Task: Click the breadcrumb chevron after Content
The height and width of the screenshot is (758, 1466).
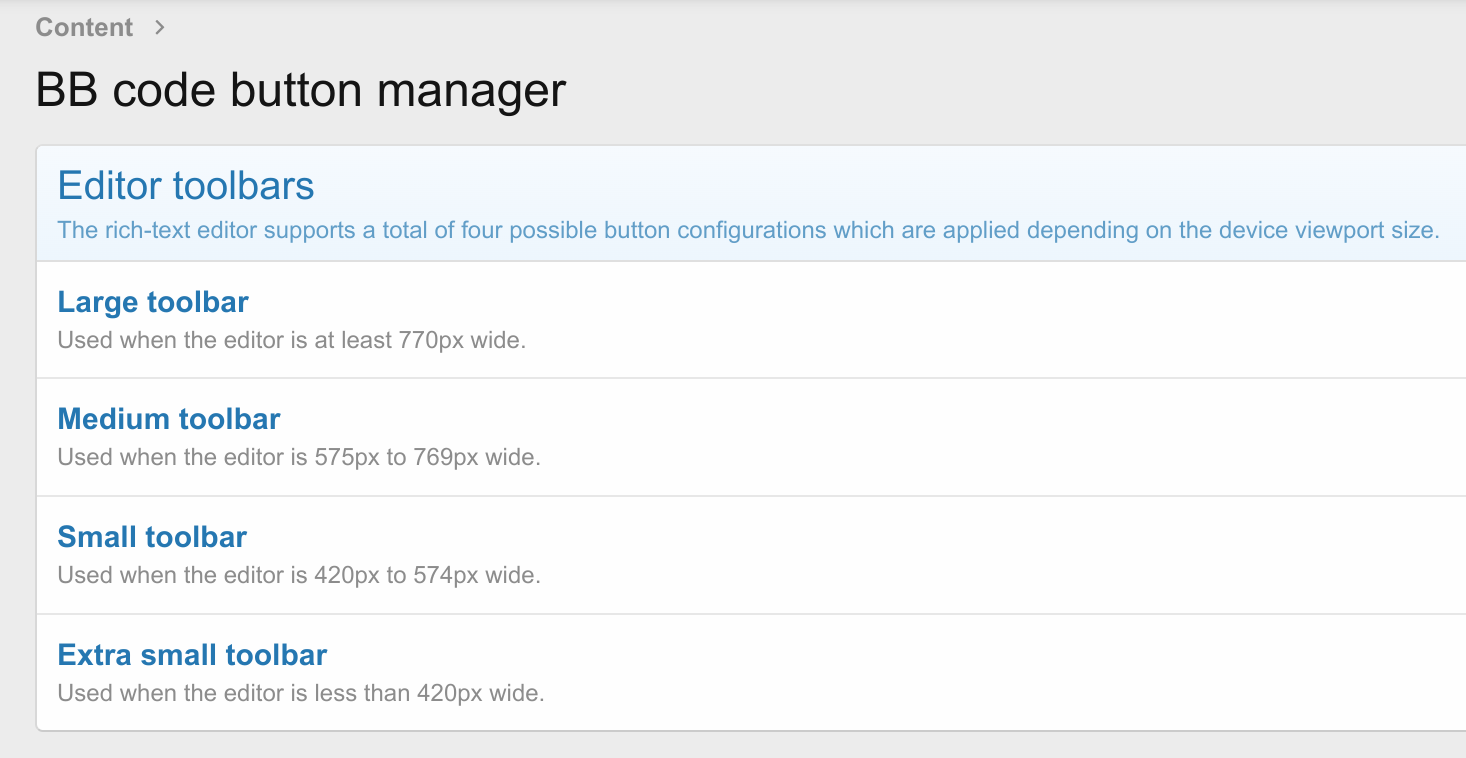Action: (159, 27)
